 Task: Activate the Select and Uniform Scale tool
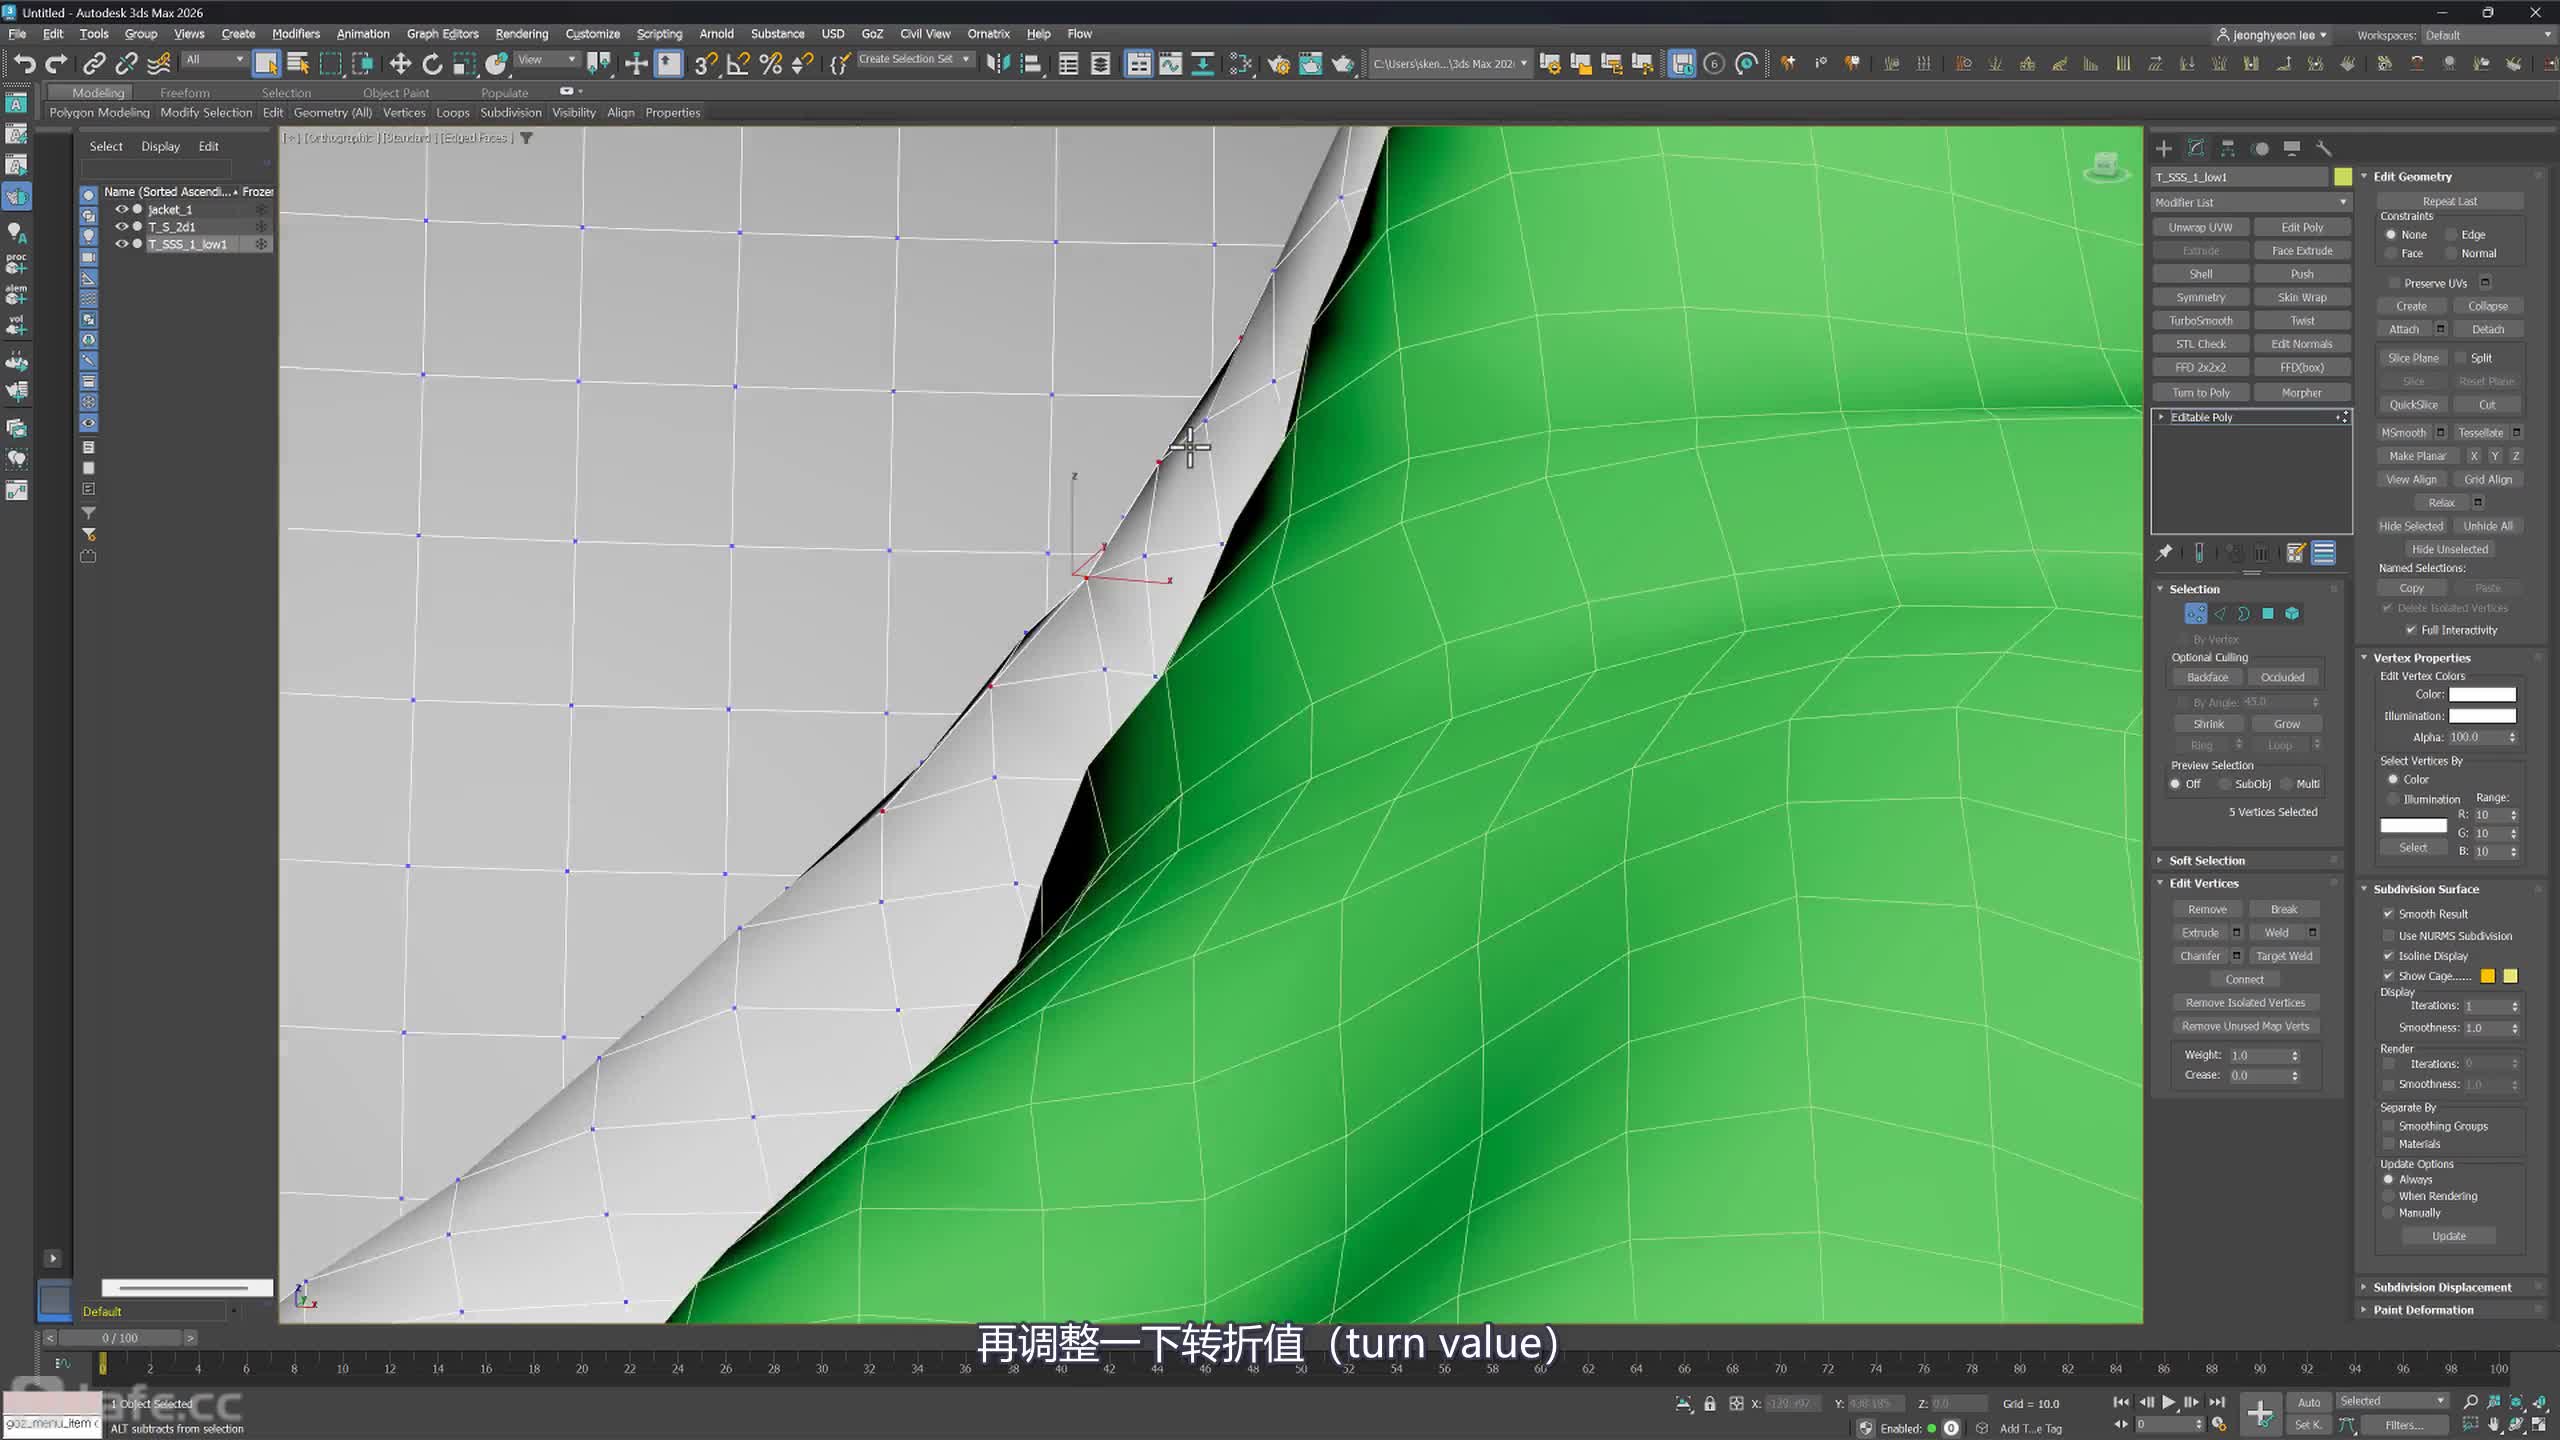464,64
